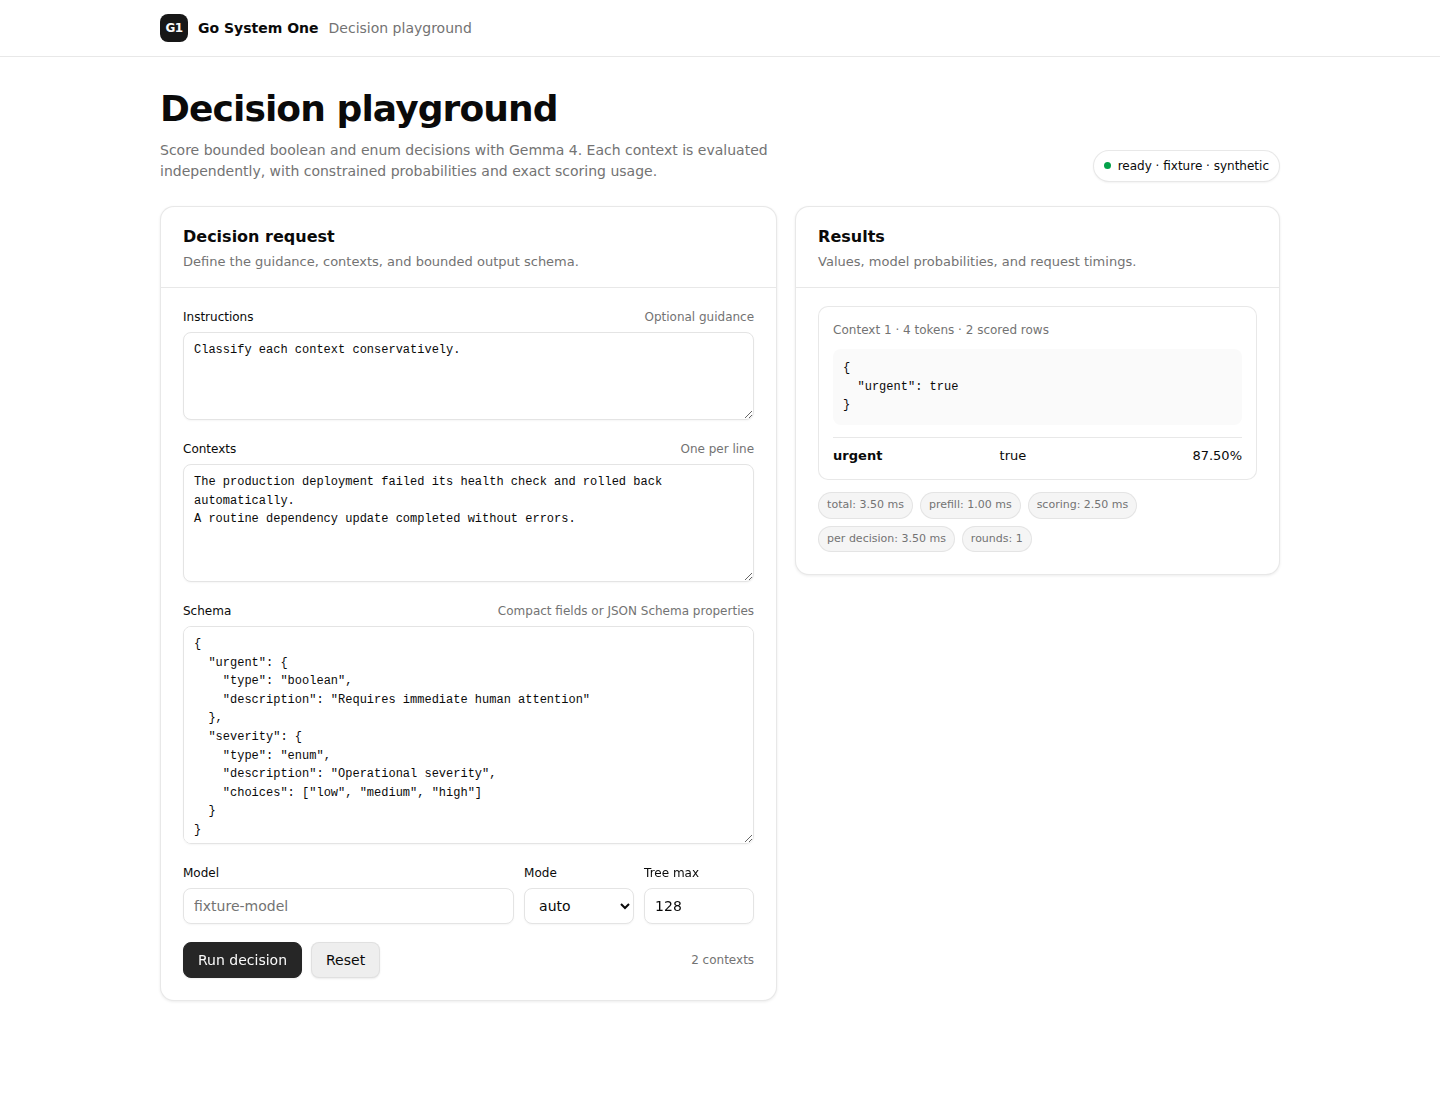Click the Tree max field showing 128
Image resolution: width=1440 pixels, height=1100 pixels.
pyautogui.click(x=699, y=906)
